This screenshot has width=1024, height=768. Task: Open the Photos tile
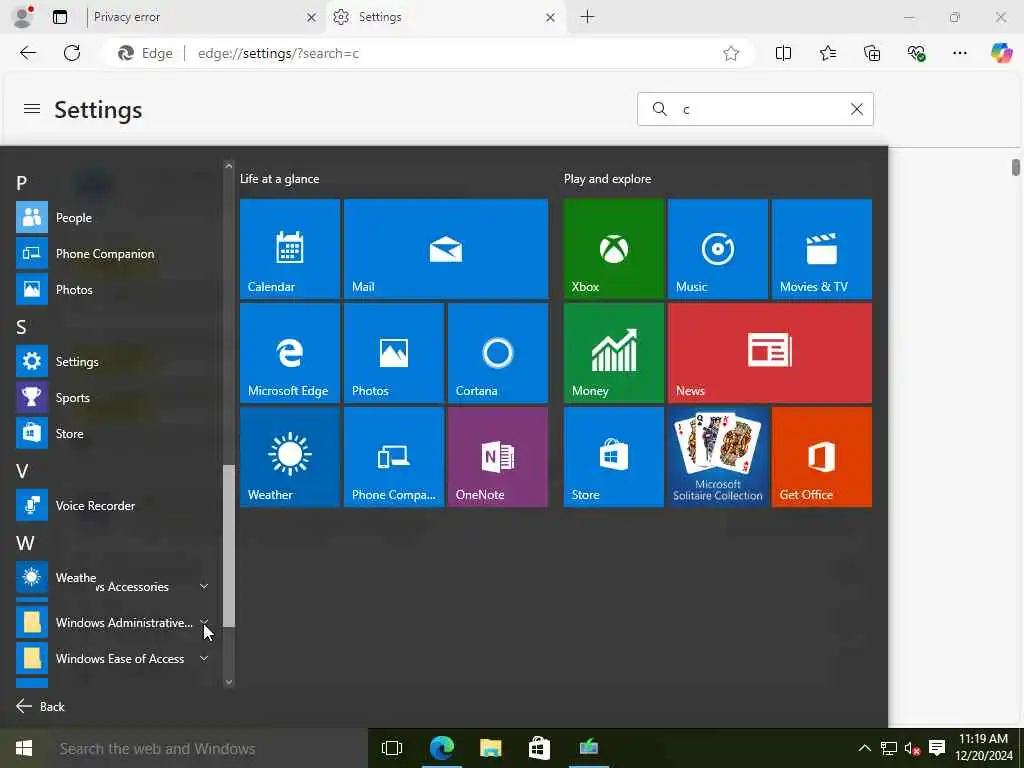pyautogui.click(x=394, y=353)
